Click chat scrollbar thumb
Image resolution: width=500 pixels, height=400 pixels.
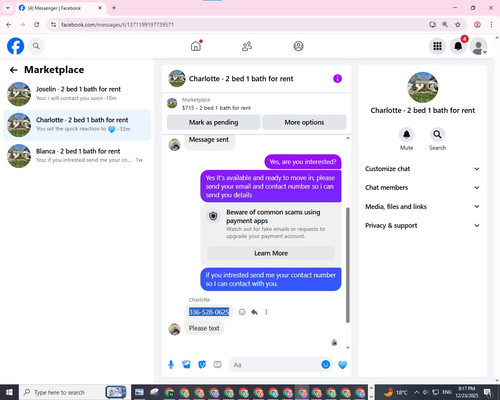coord(348,265)
